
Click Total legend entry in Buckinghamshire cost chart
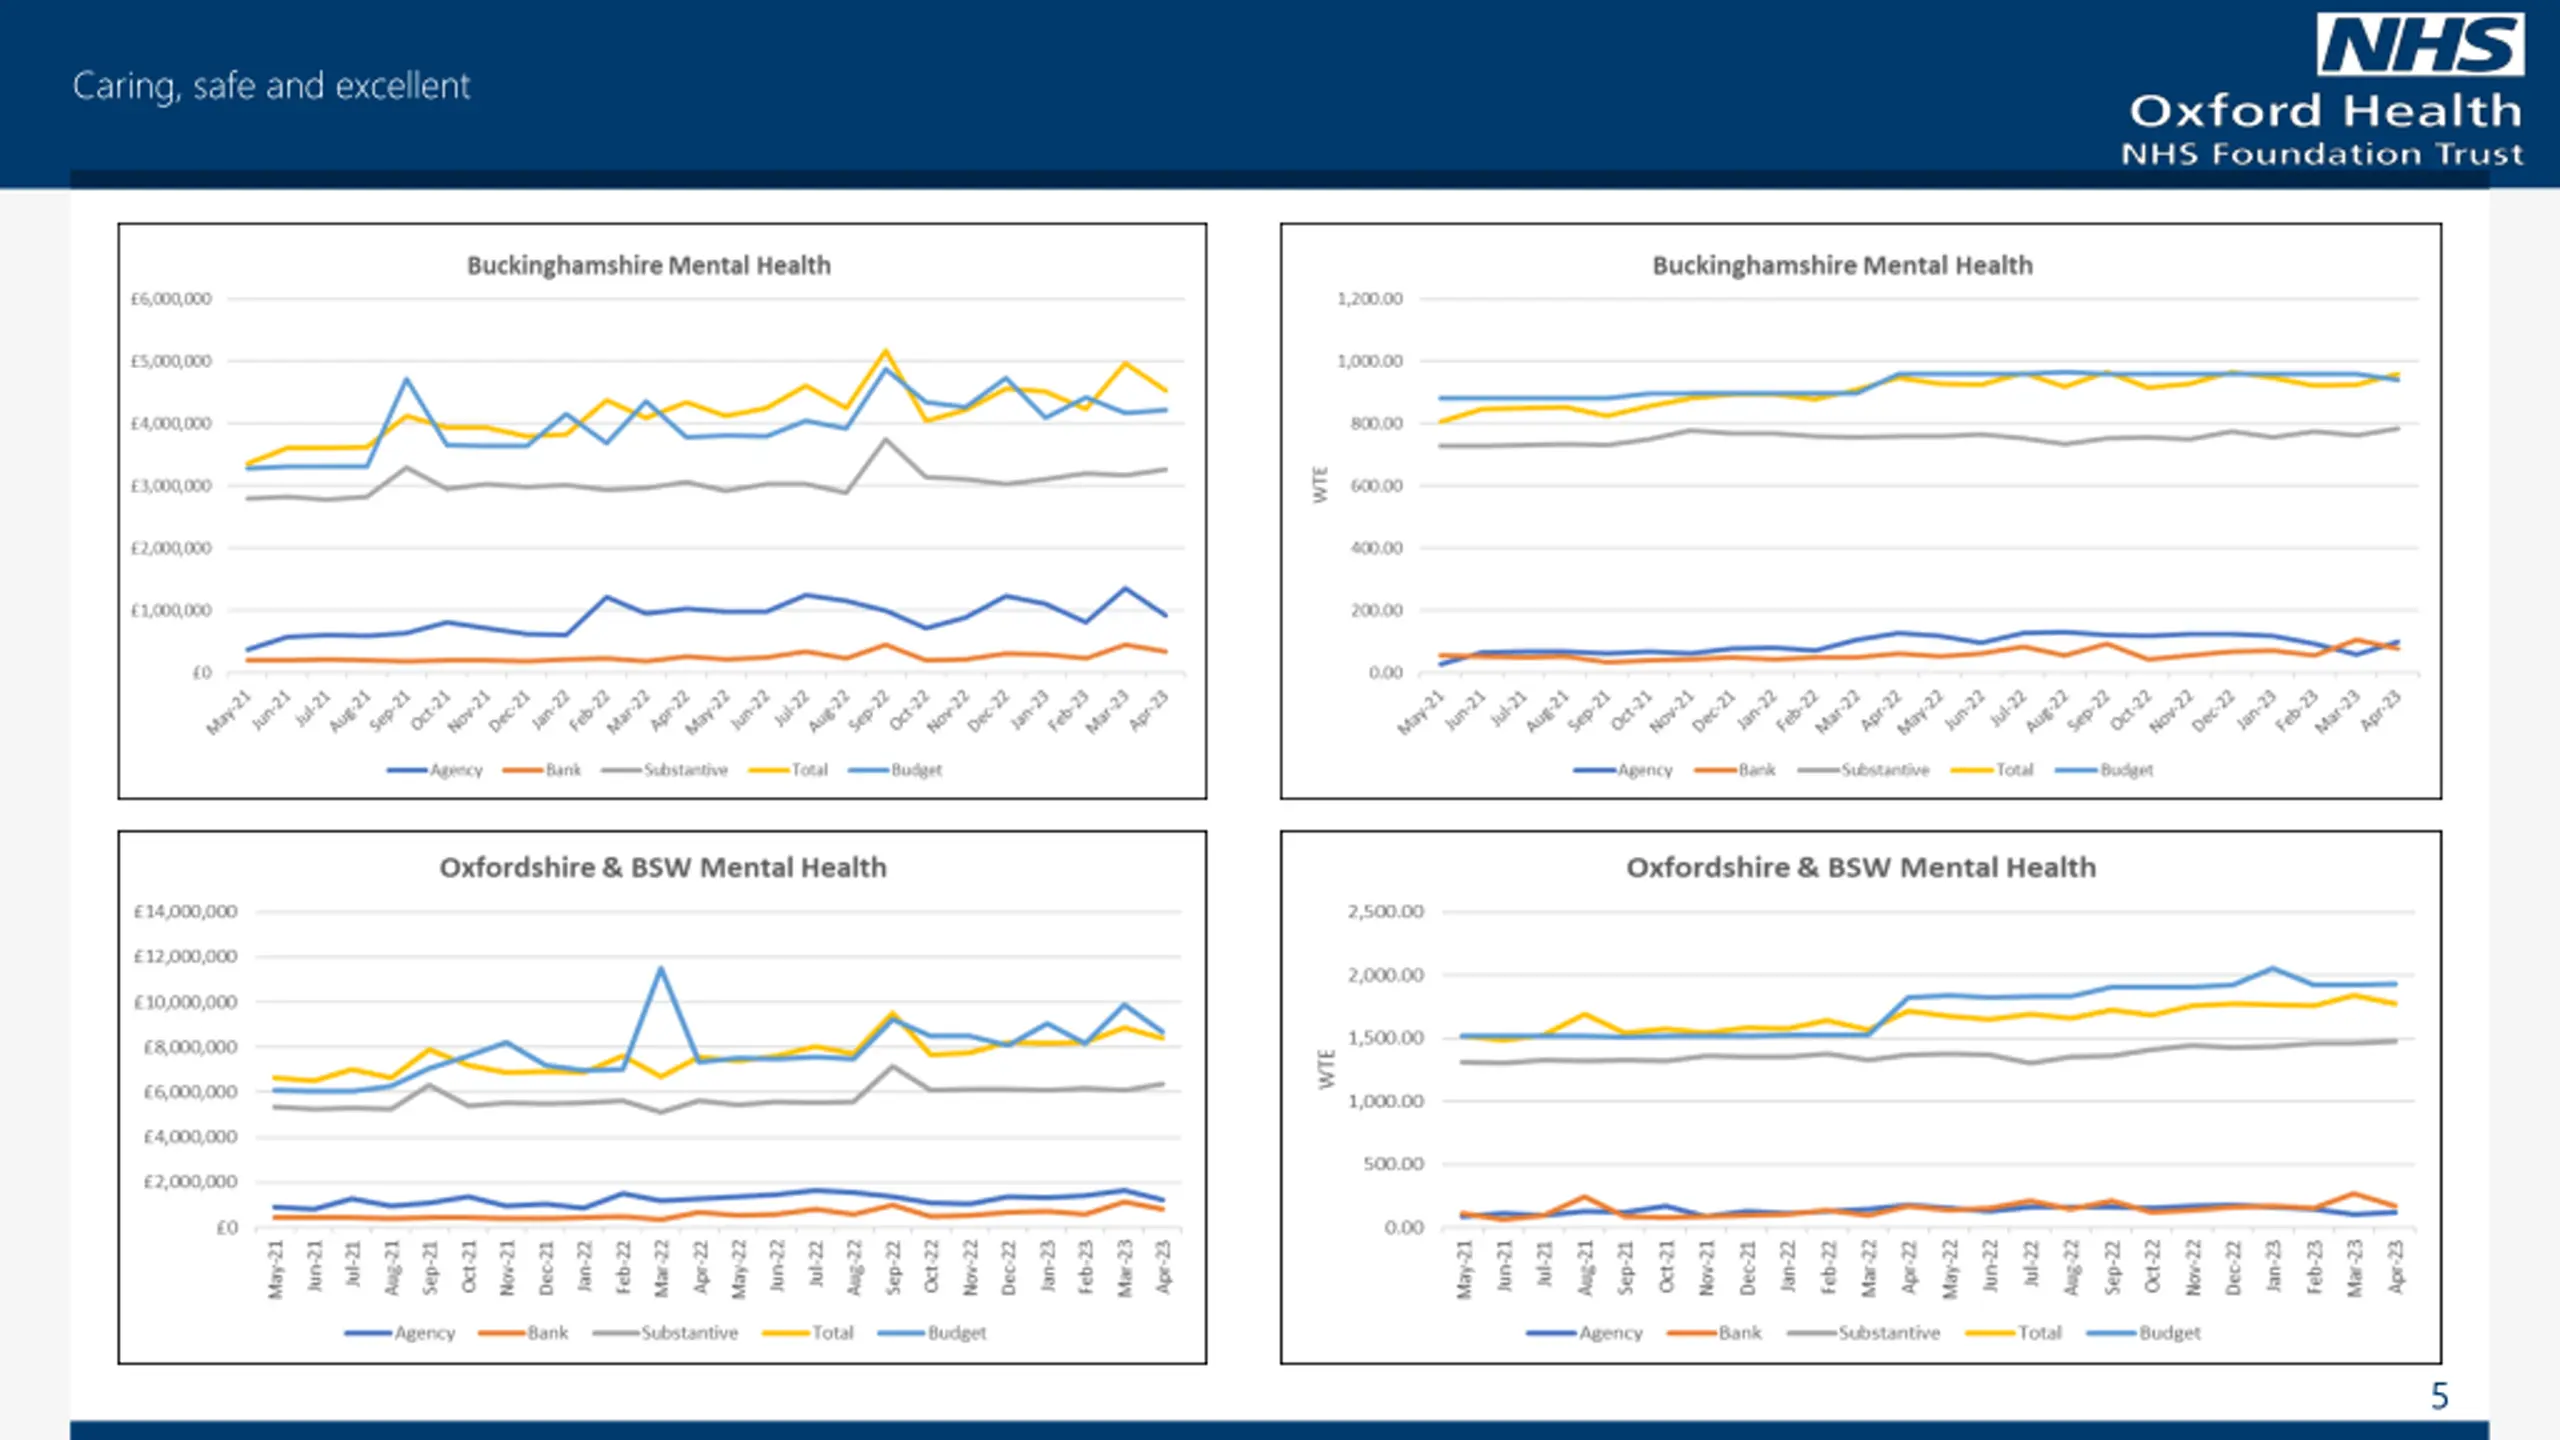(x=788, y=769)
